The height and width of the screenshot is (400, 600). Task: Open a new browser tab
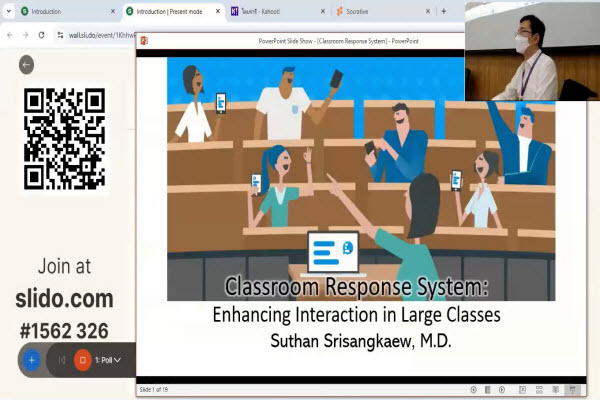pos(443,11)
